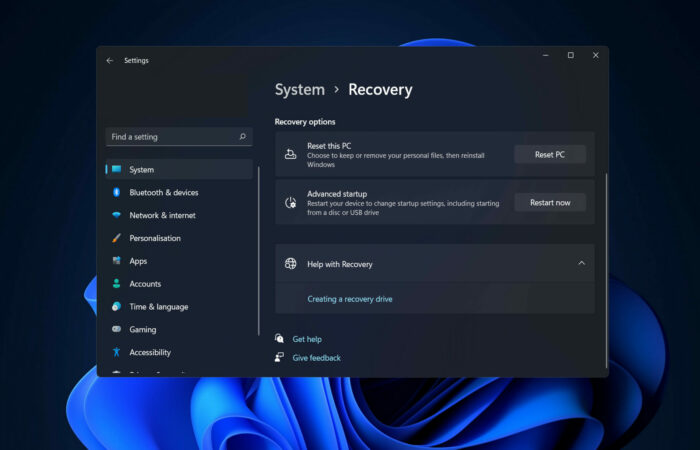
Task: Collapse the Help with Recovery section
Action: pos(581,263)
